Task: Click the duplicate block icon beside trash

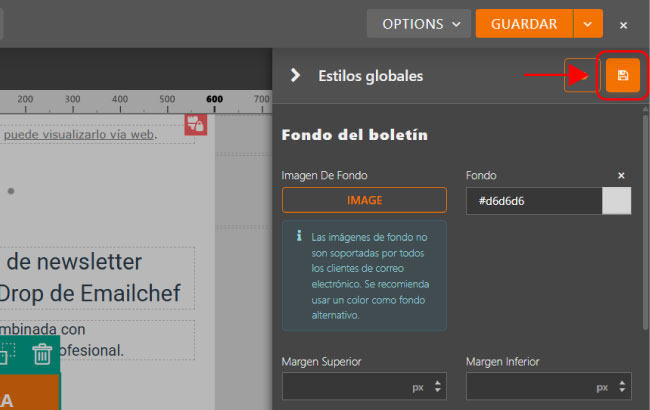Action: point(8,353)
